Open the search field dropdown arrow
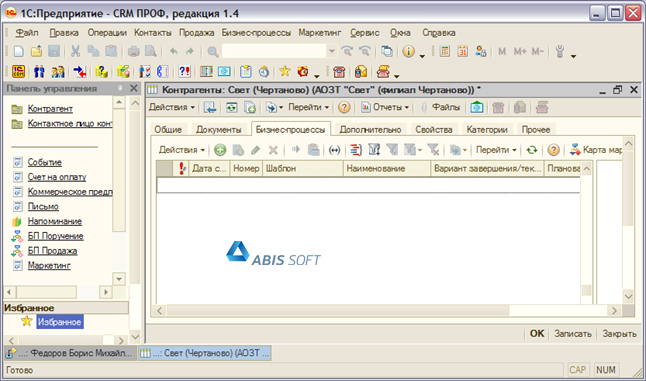The image size is (646, 381). pyautogui.click(x=332, y=51)
